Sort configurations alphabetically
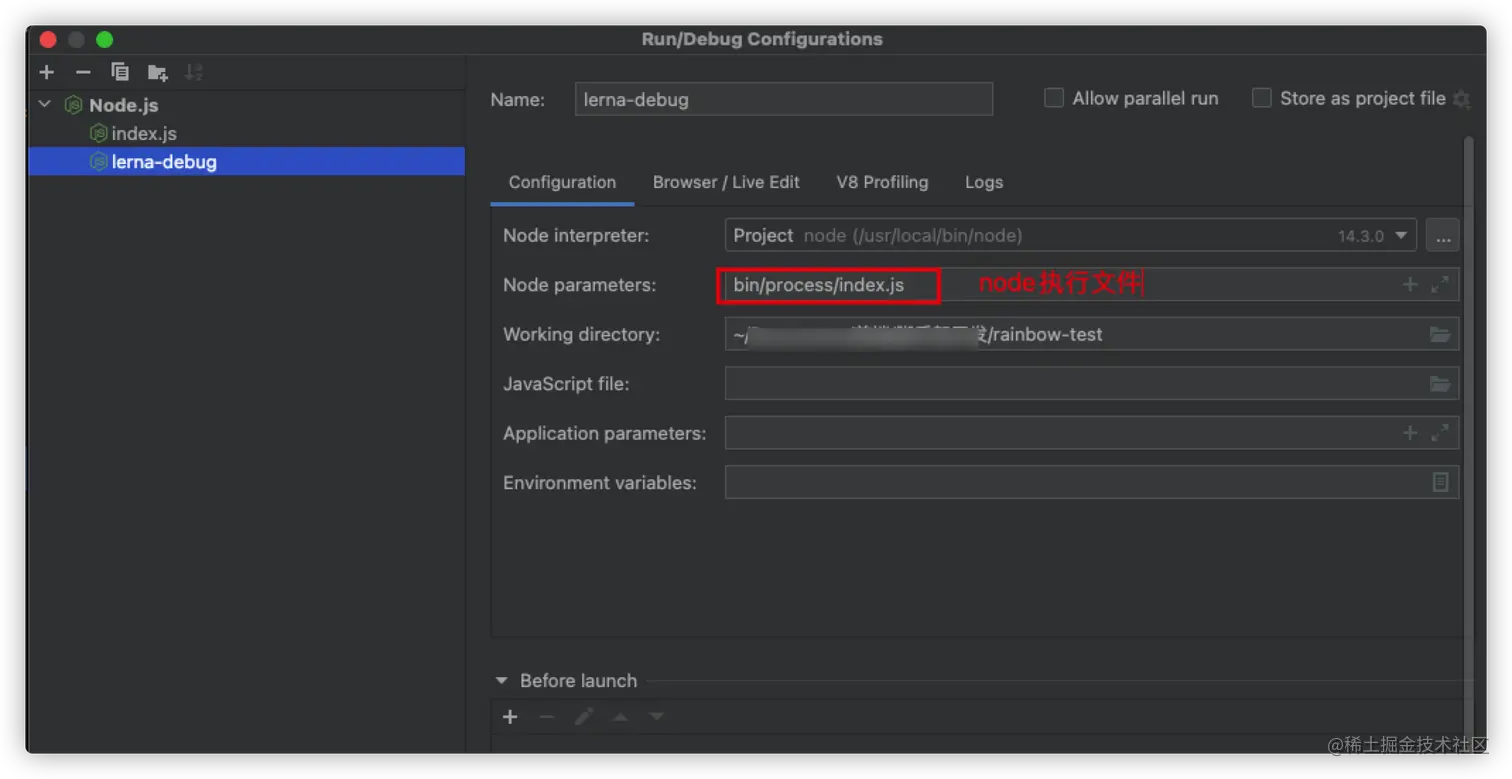 tap(194, 72)
